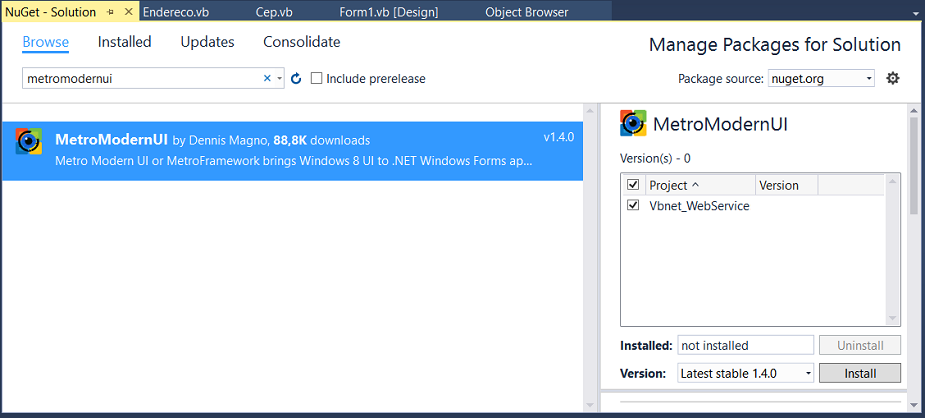This screenshot has width=925, height=418.
Task: Open the Cep.vb document tab
Action: tap(274, 12)
